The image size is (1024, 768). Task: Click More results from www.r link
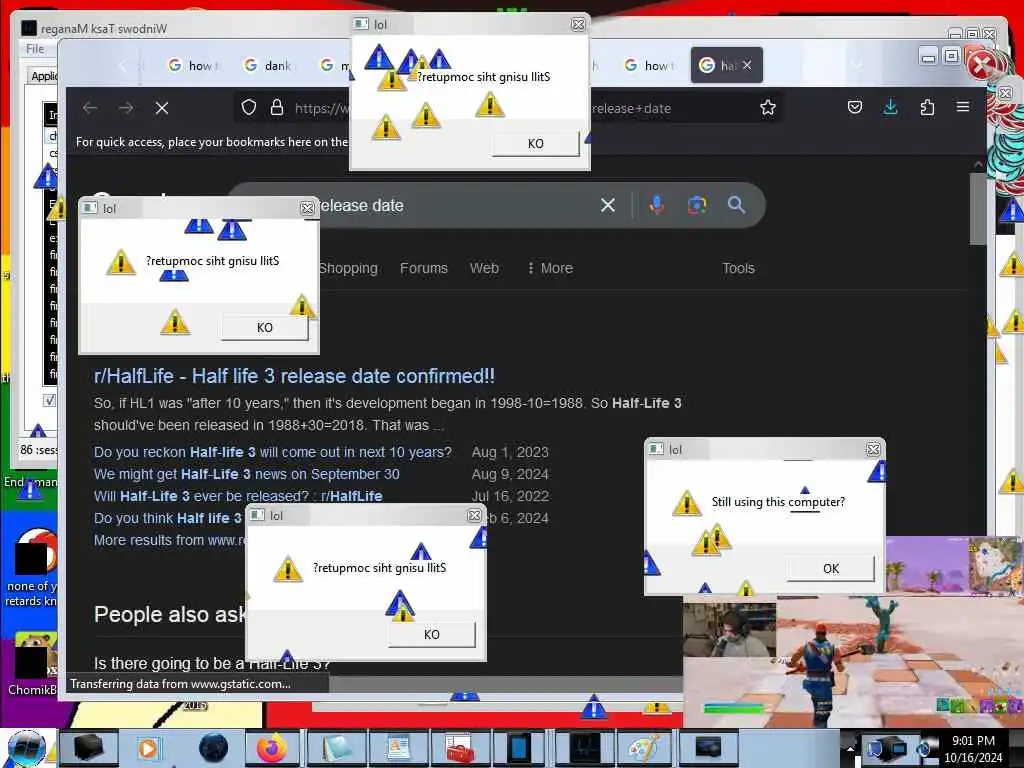pos(170,540)
